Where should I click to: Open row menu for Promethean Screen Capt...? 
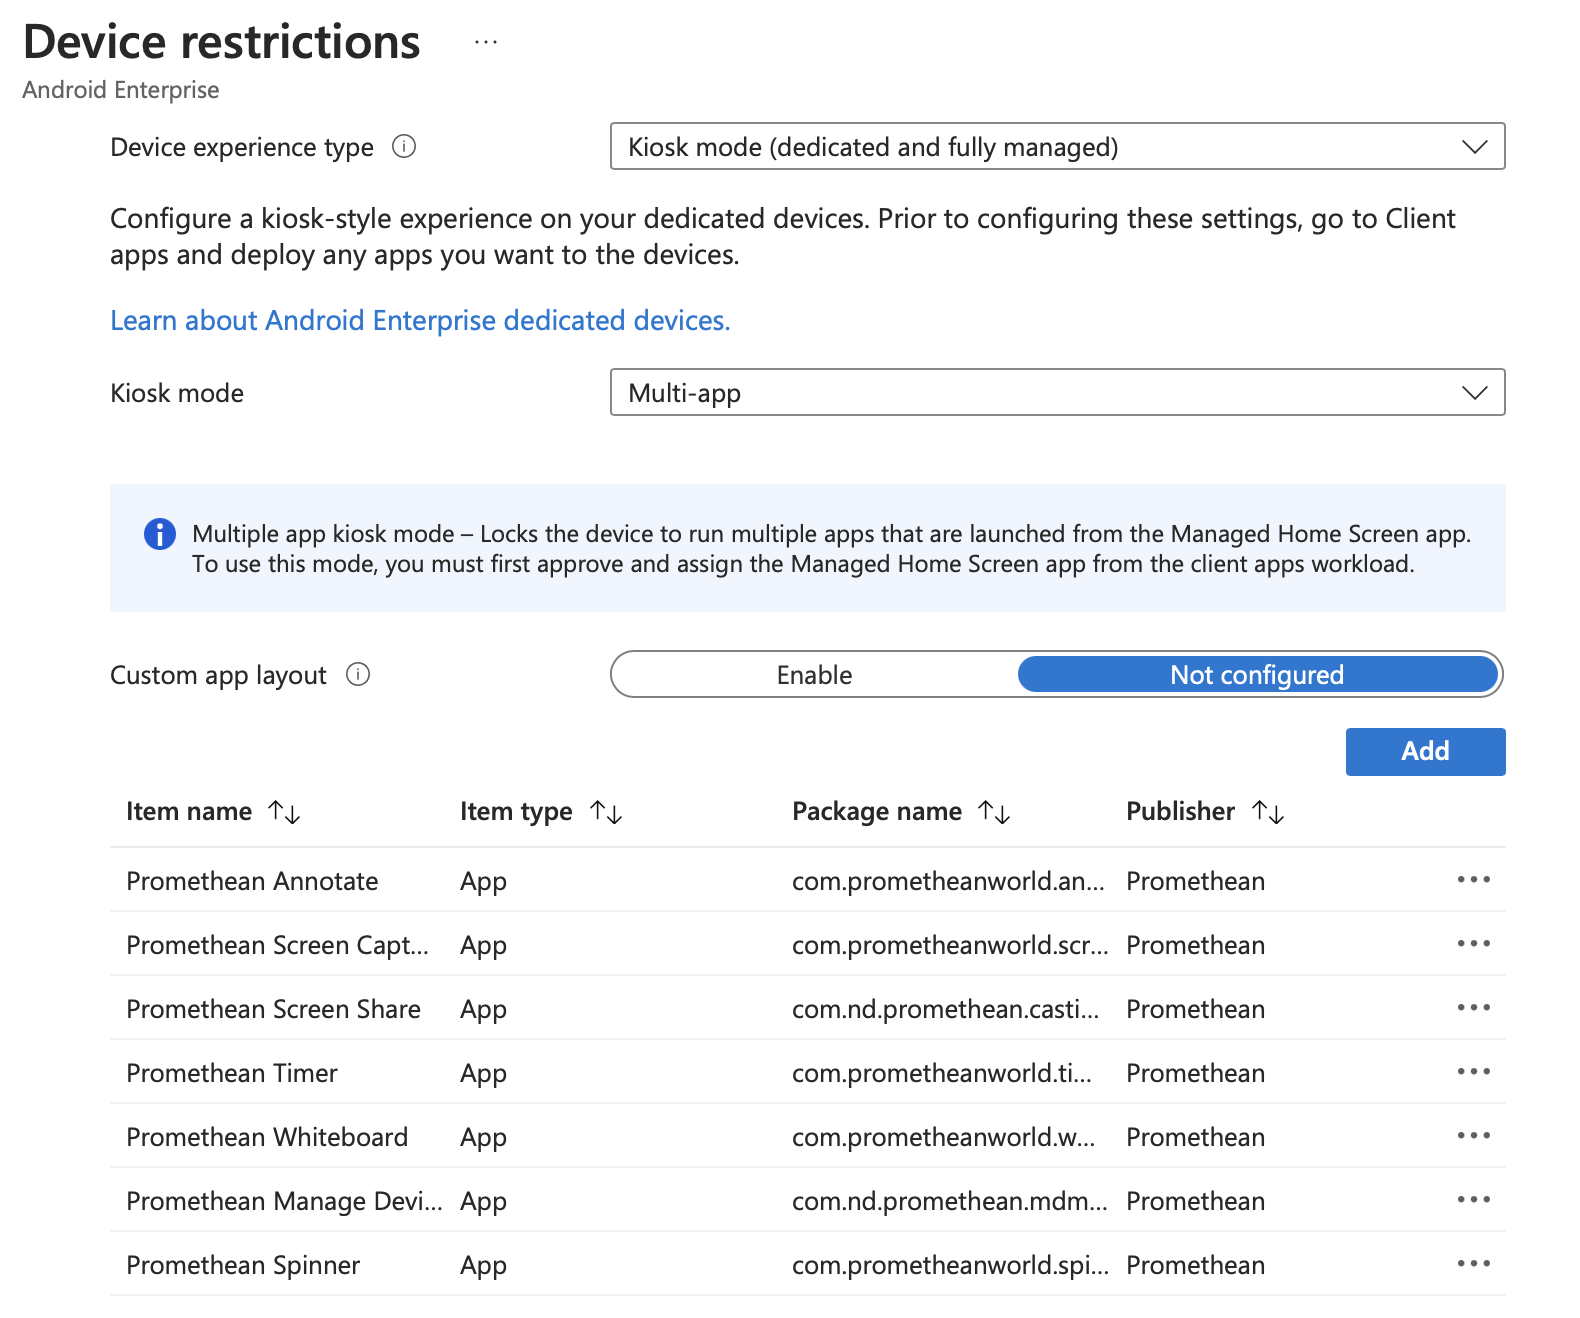(x=1473, y=944)
